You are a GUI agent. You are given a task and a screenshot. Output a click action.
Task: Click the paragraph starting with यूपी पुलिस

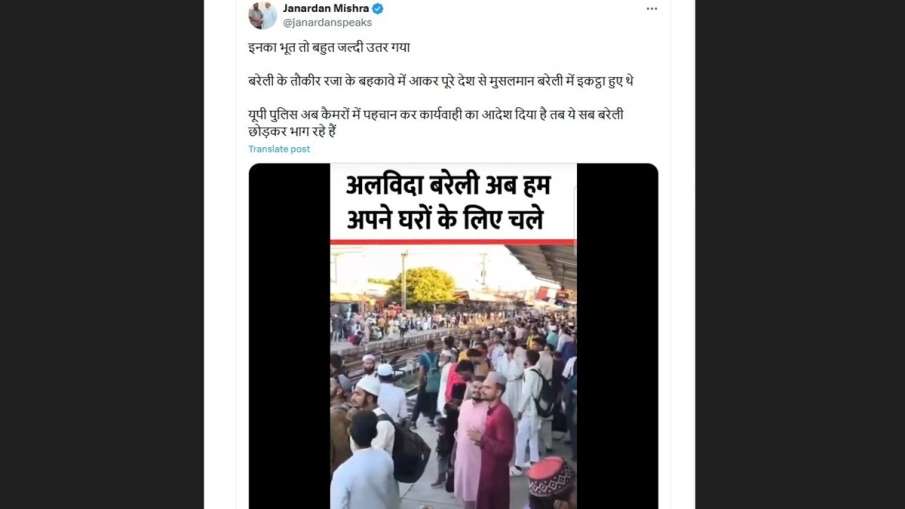coord(436,123)
